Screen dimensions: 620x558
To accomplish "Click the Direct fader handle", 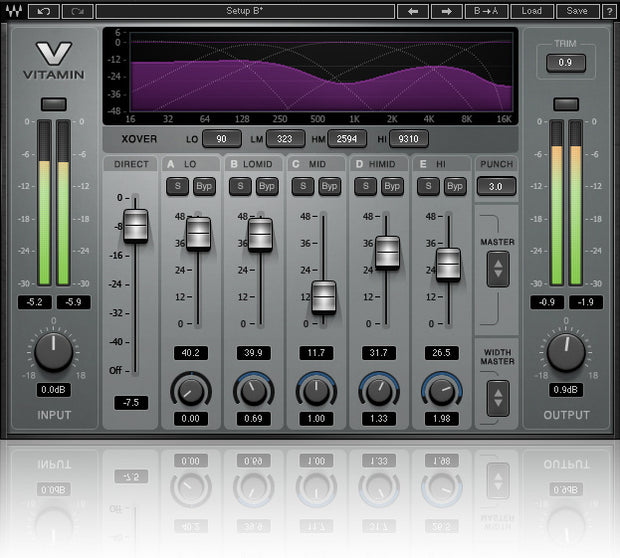I will (136, 226).
